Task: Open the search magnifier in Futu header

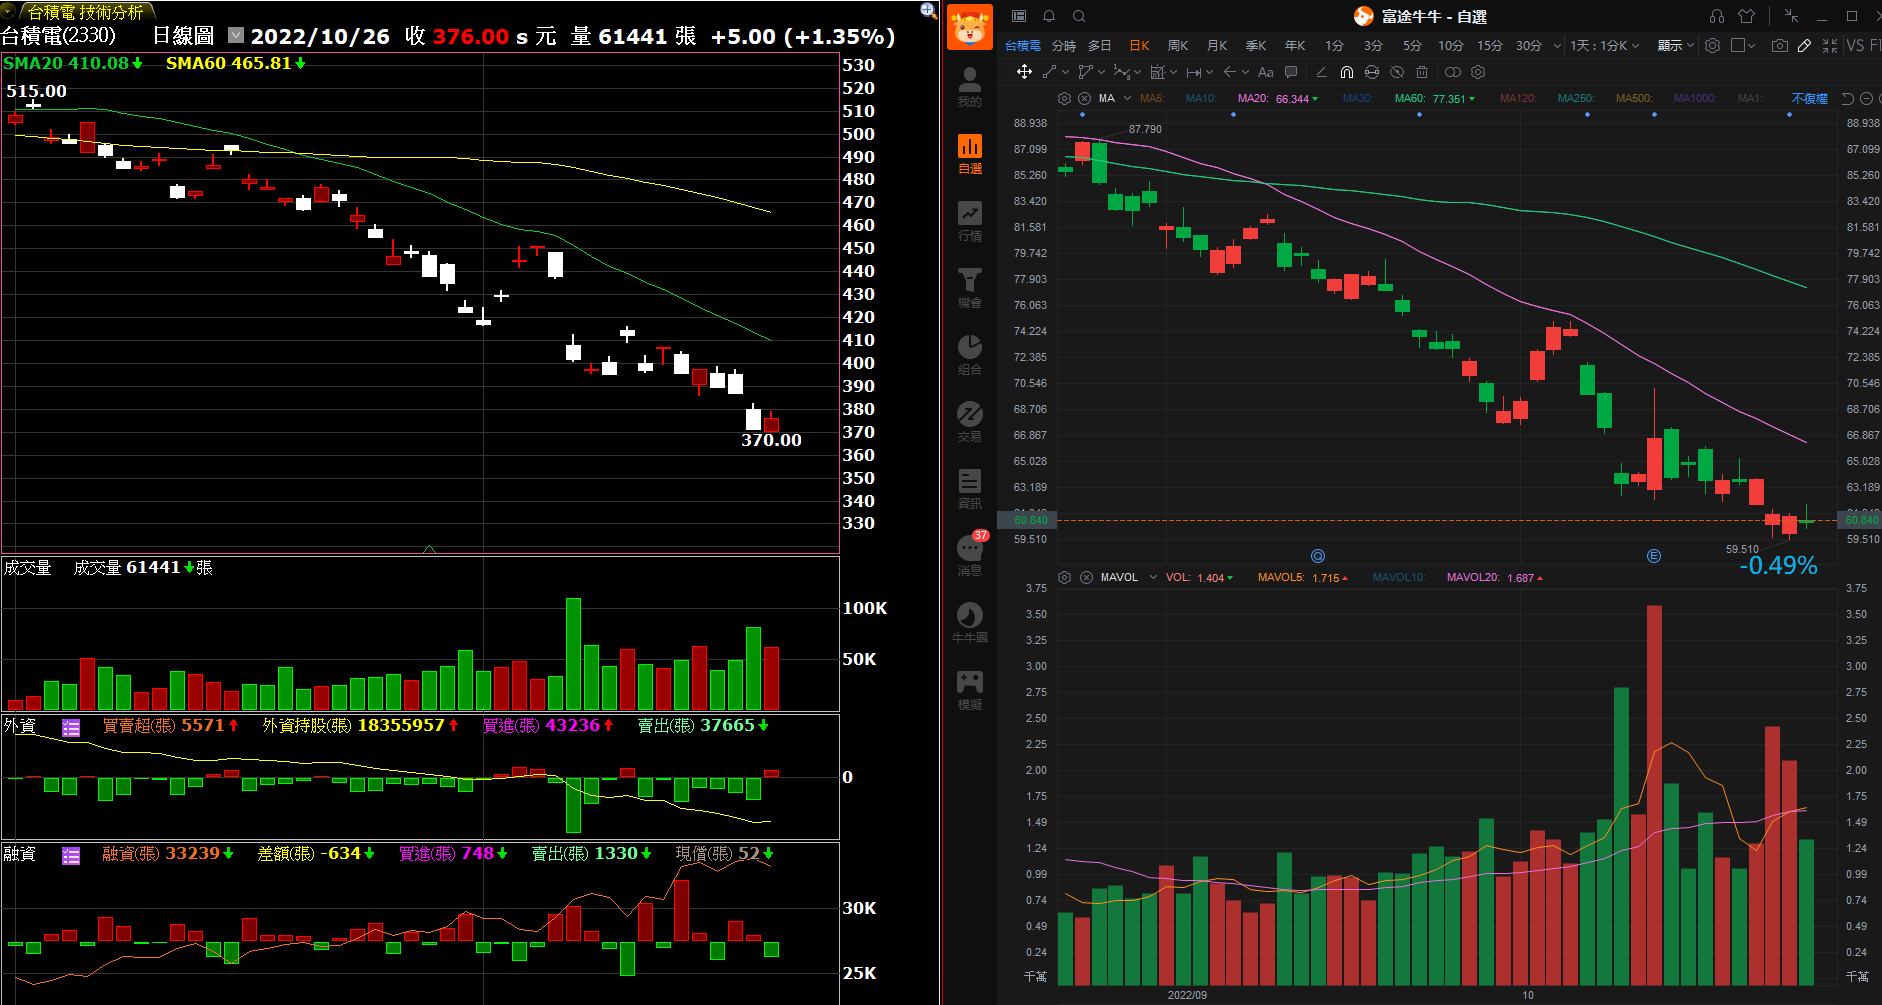Action: (x=1079, y=16)
